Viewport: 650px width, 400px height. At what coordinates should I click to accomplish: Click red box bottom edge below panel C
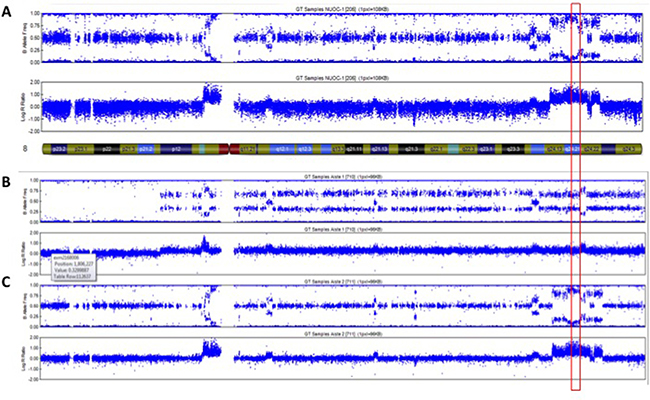click(575, 391)
